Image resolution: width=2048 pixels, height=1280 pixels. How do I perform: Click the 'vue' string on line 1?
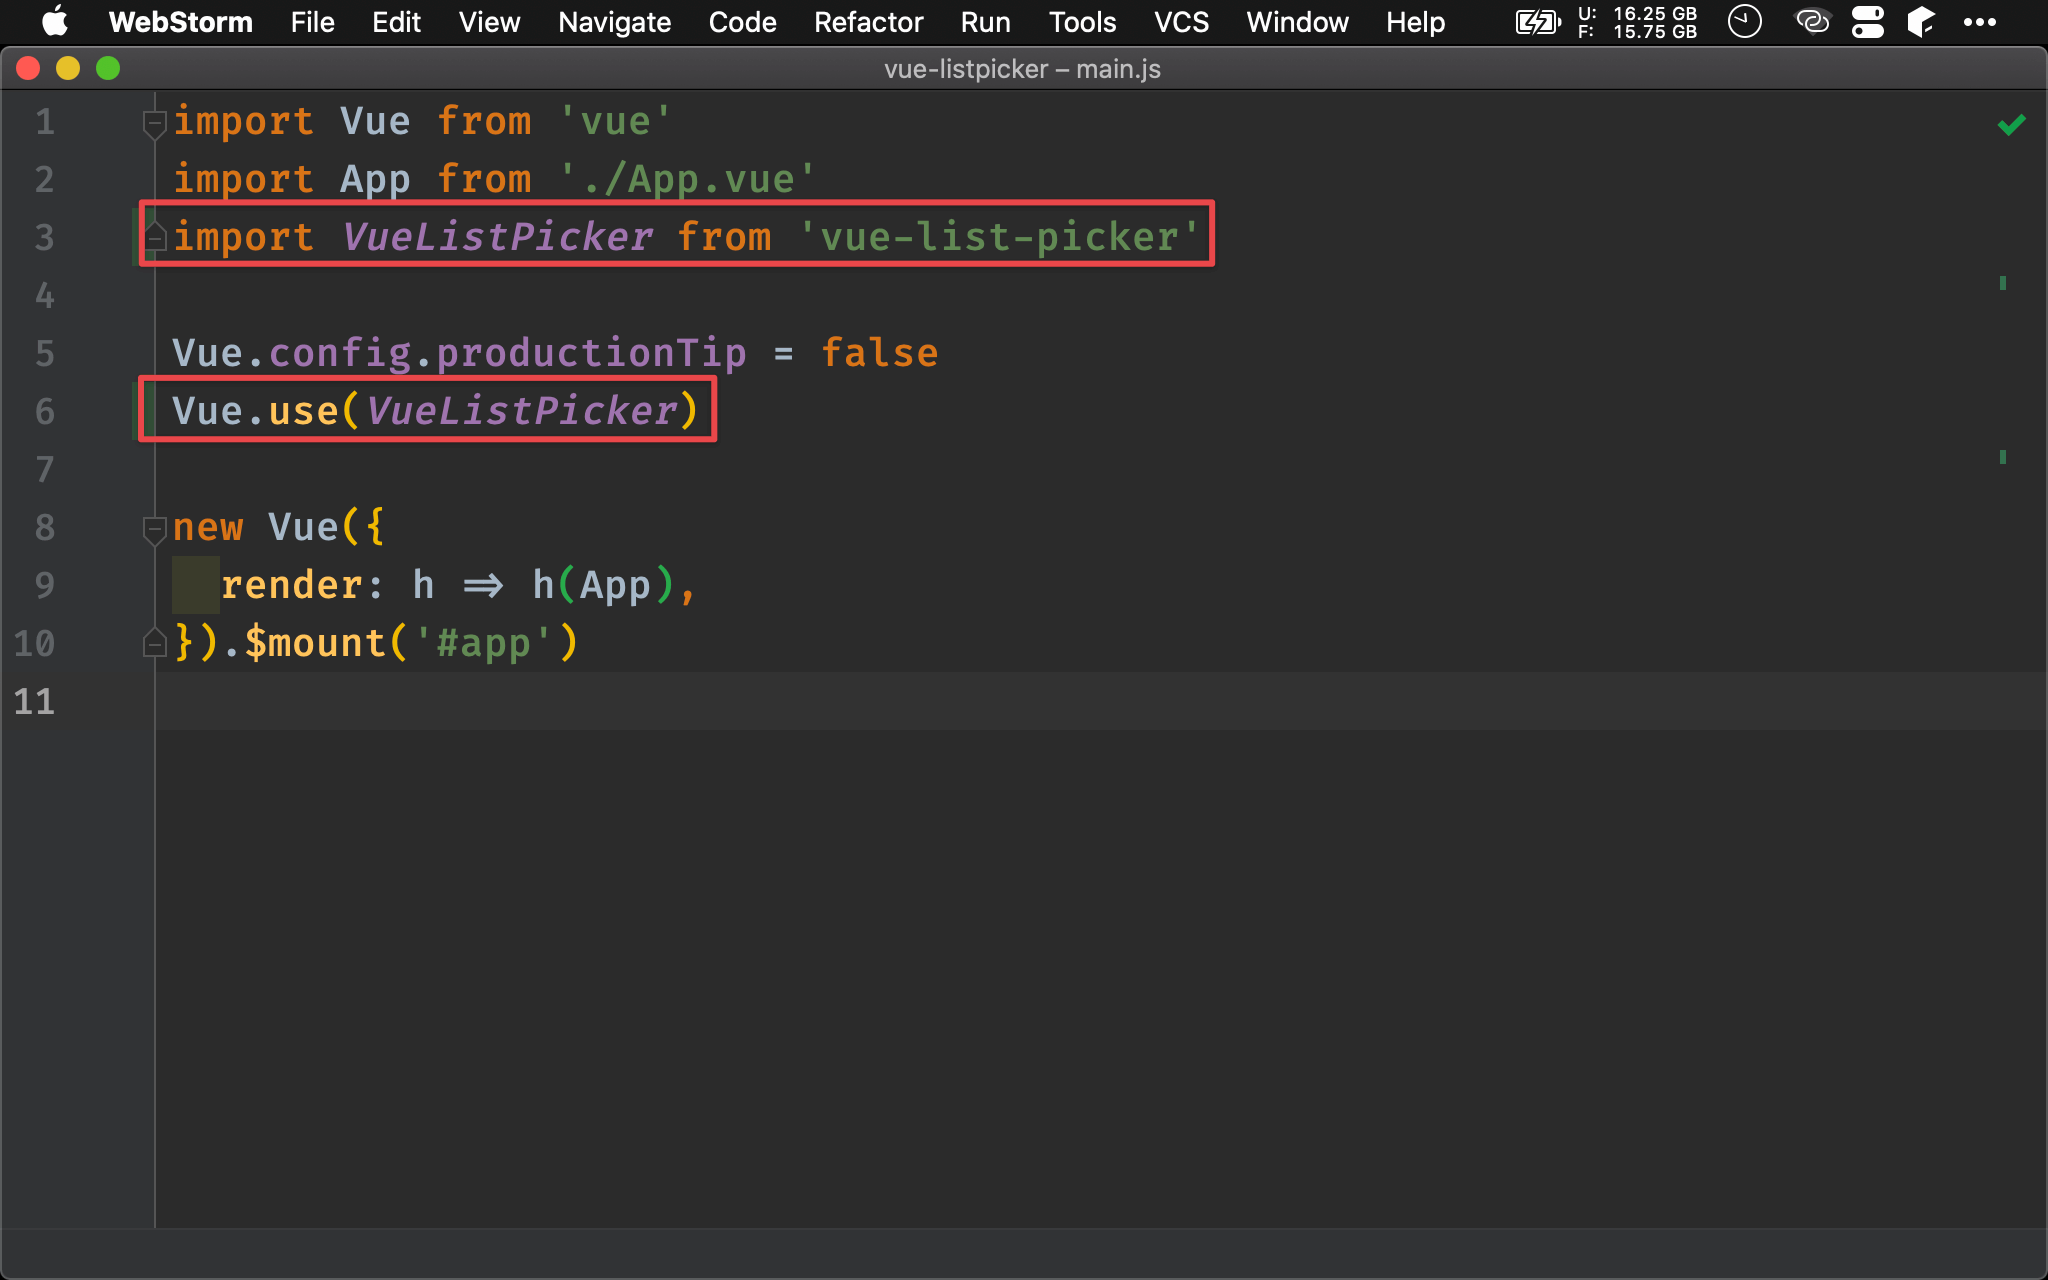[x=614, y=121]
